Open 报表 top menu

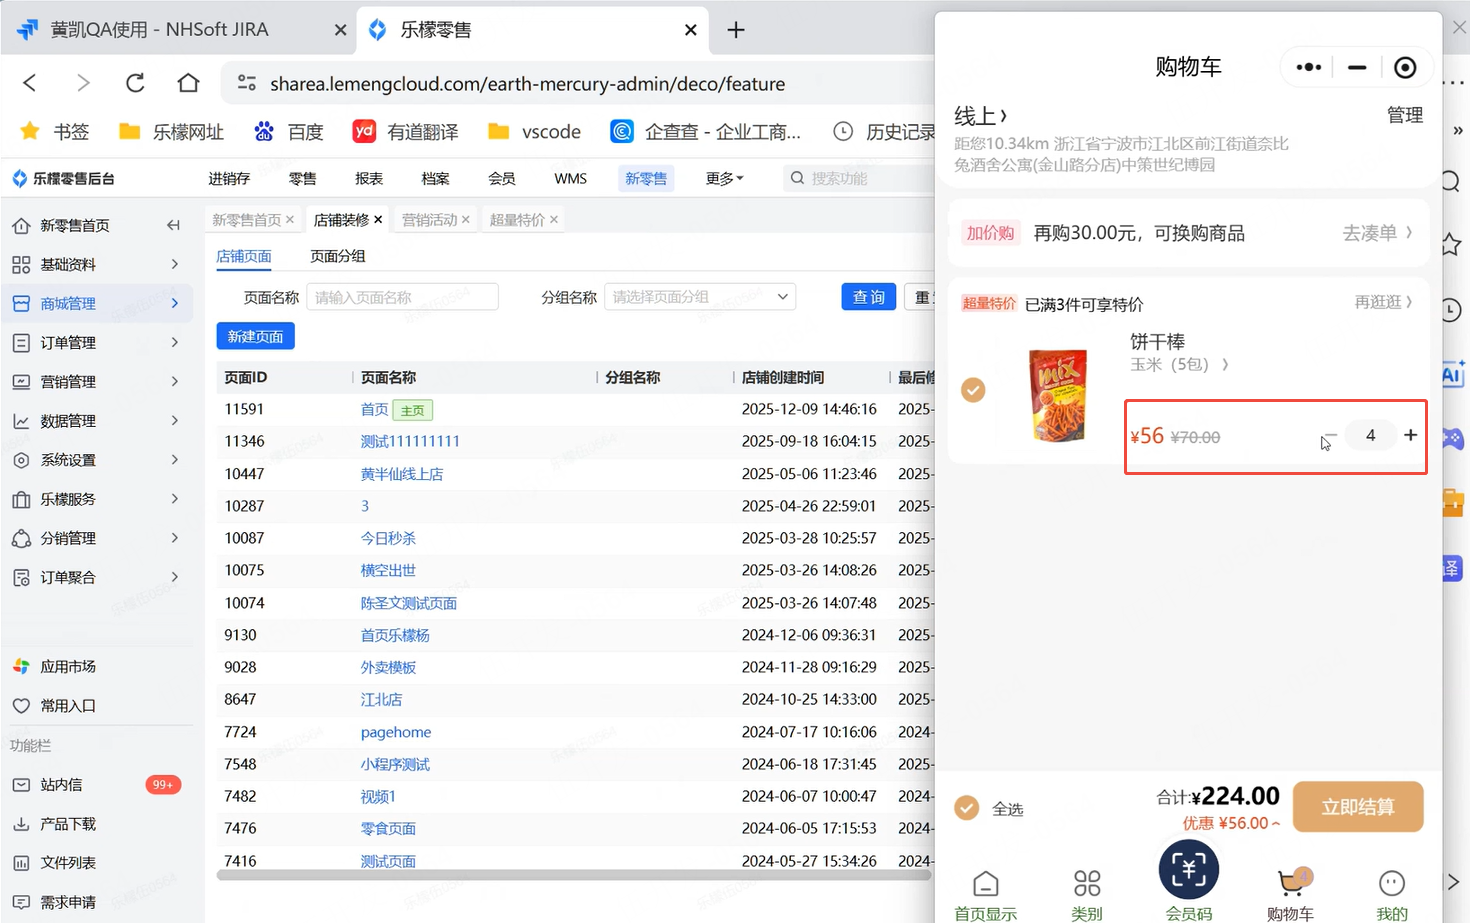point(369,178)
